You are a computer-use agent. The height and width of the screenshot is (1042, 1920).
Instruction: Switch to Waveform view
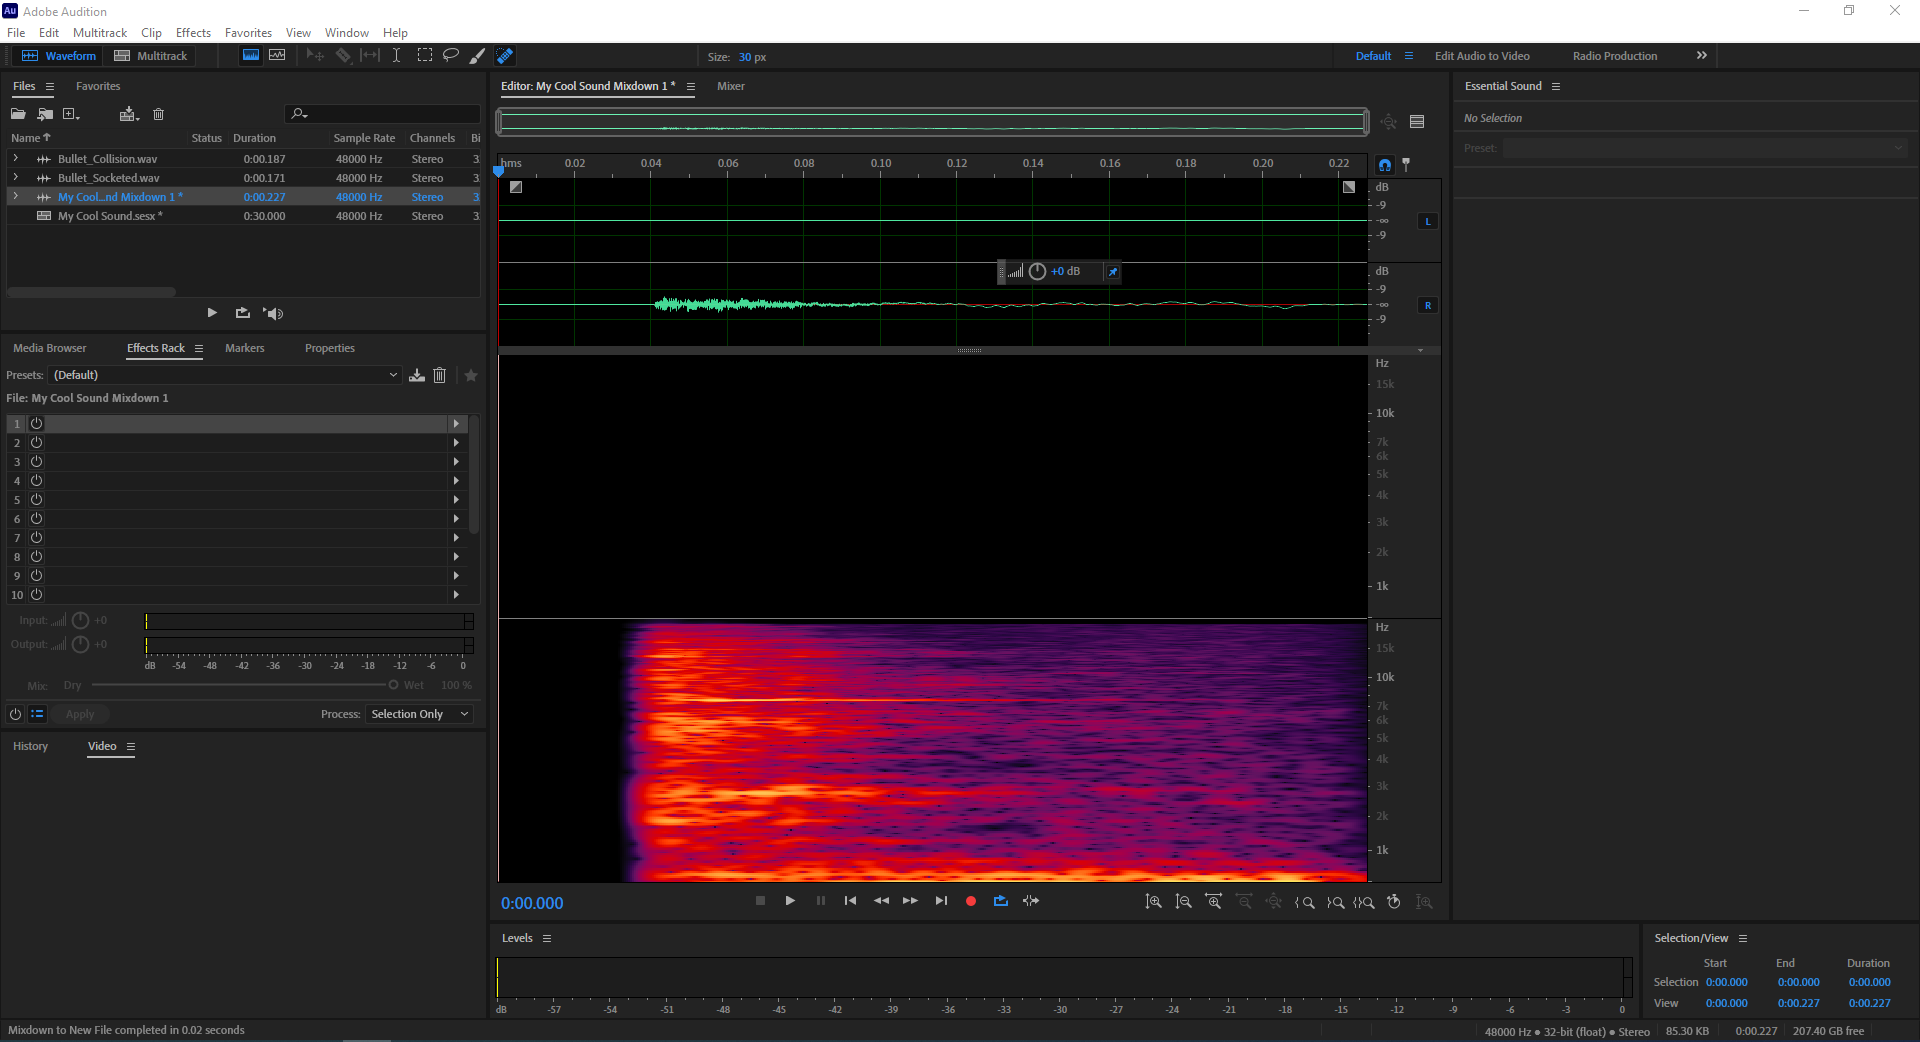59,56
